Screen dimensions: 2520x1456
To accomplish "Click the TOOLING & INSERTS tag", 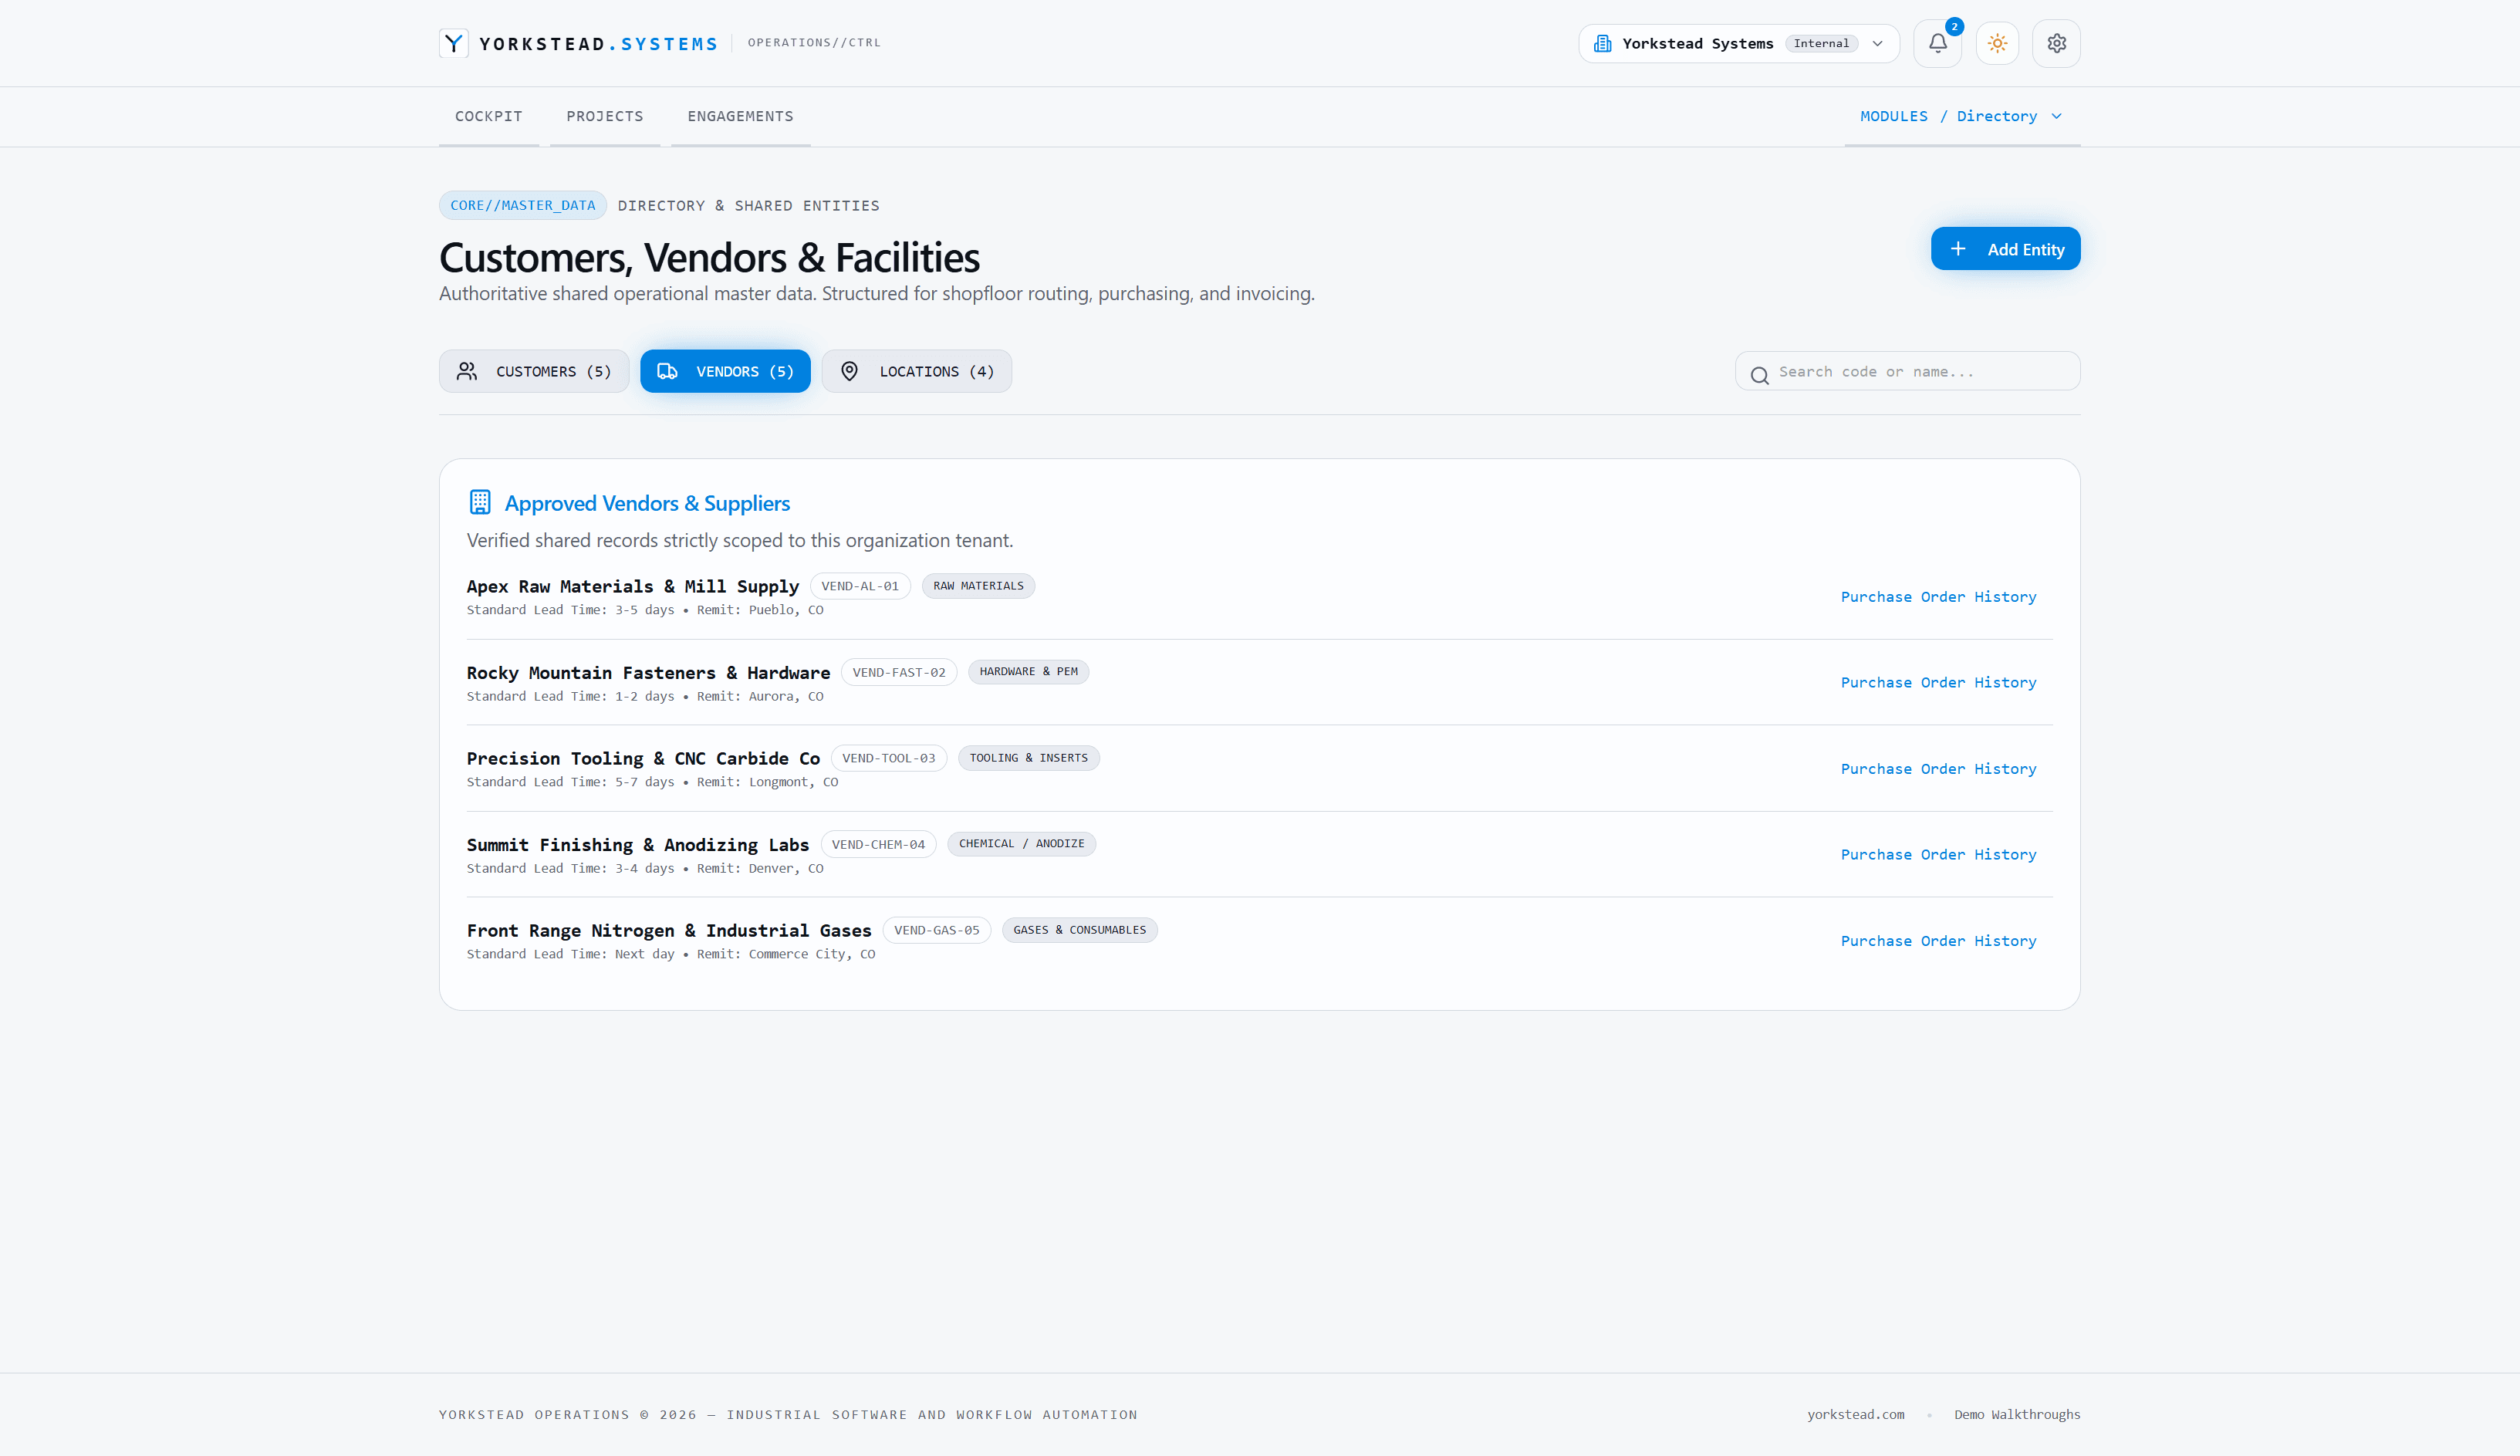I will (1028, 758).
